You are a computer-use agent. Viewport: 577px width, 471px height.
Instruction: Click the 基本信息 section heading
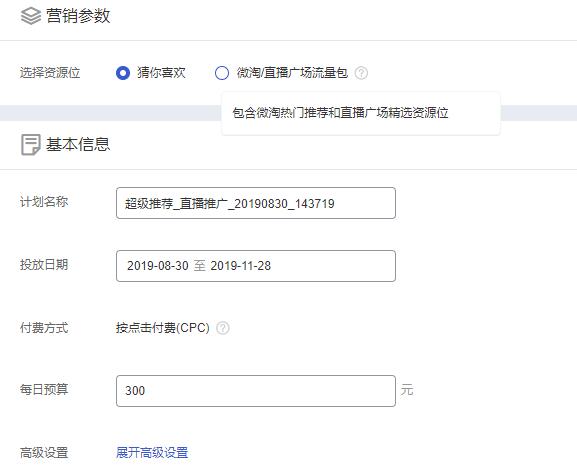(78, 144)
